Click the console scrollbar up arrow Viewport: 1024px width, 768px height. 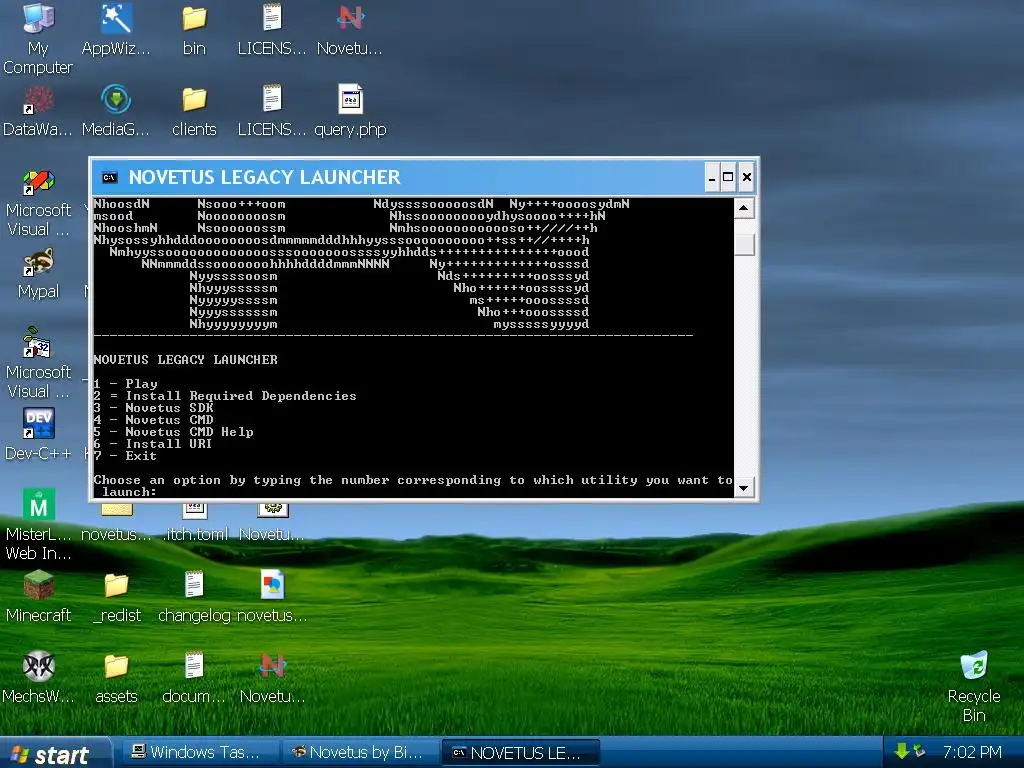pos(744,208)
